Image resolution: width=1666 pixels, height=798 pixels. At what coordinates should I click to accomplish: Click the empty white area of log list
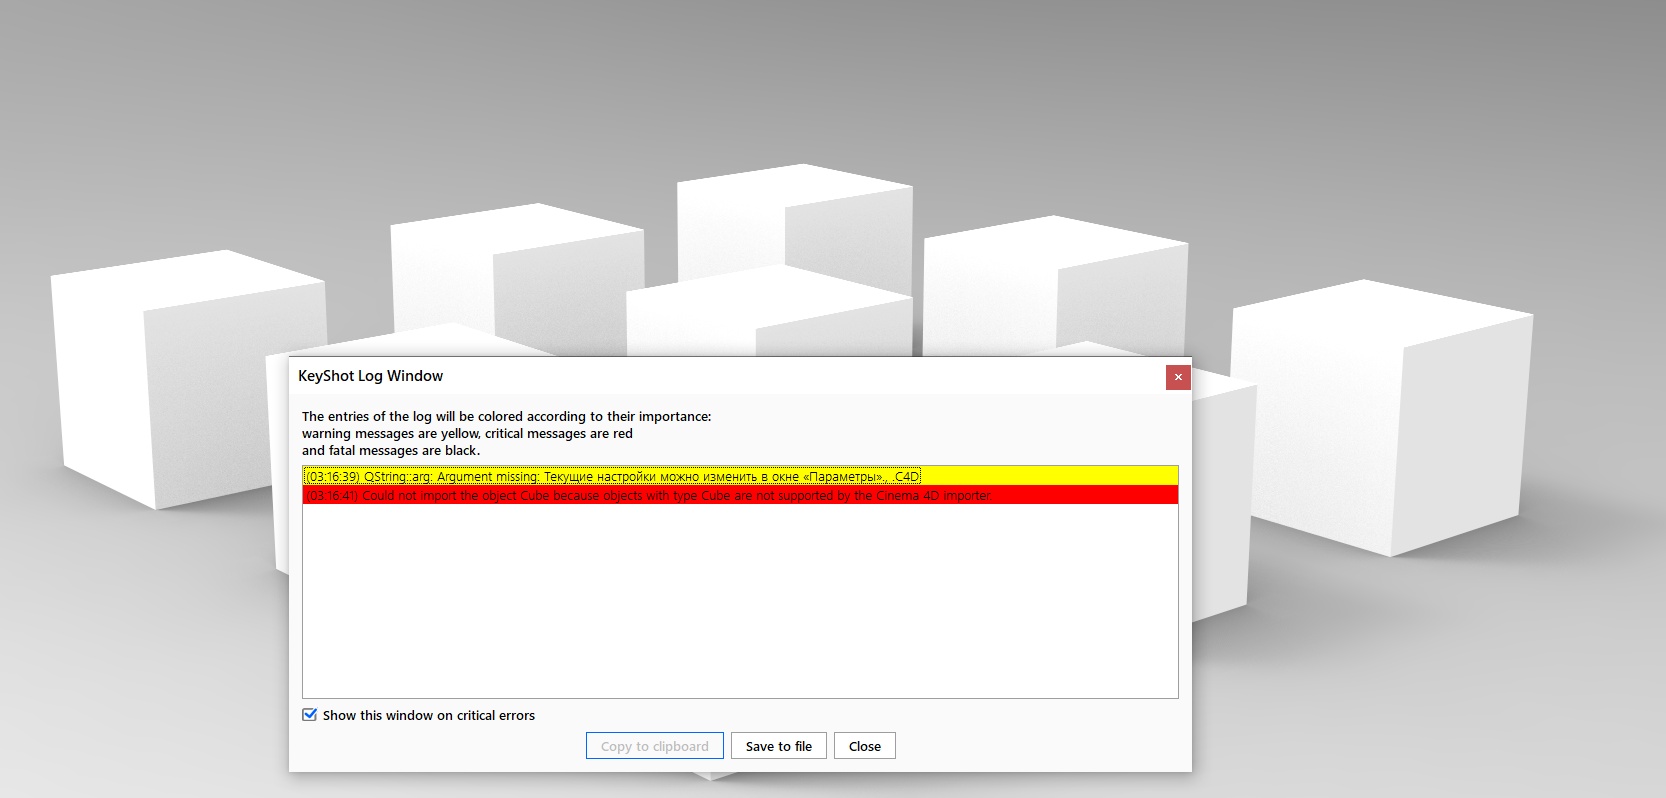[x=740, y=600]
